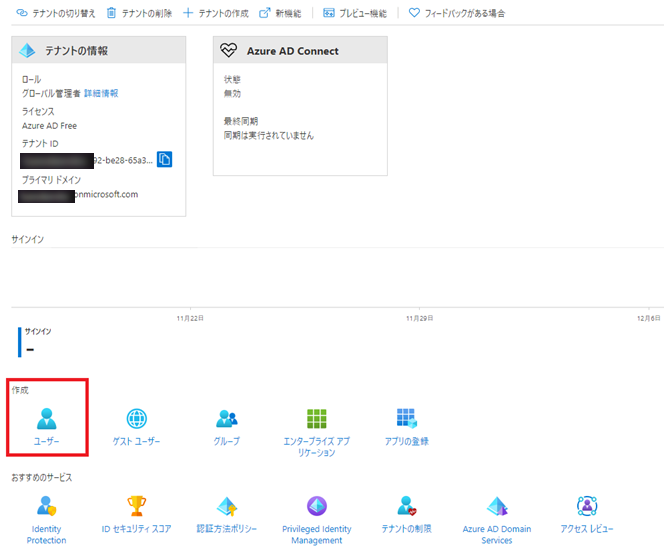Open the テナントの制限 link label
This screenshot has height=556, width=664.
click(407, 528)
